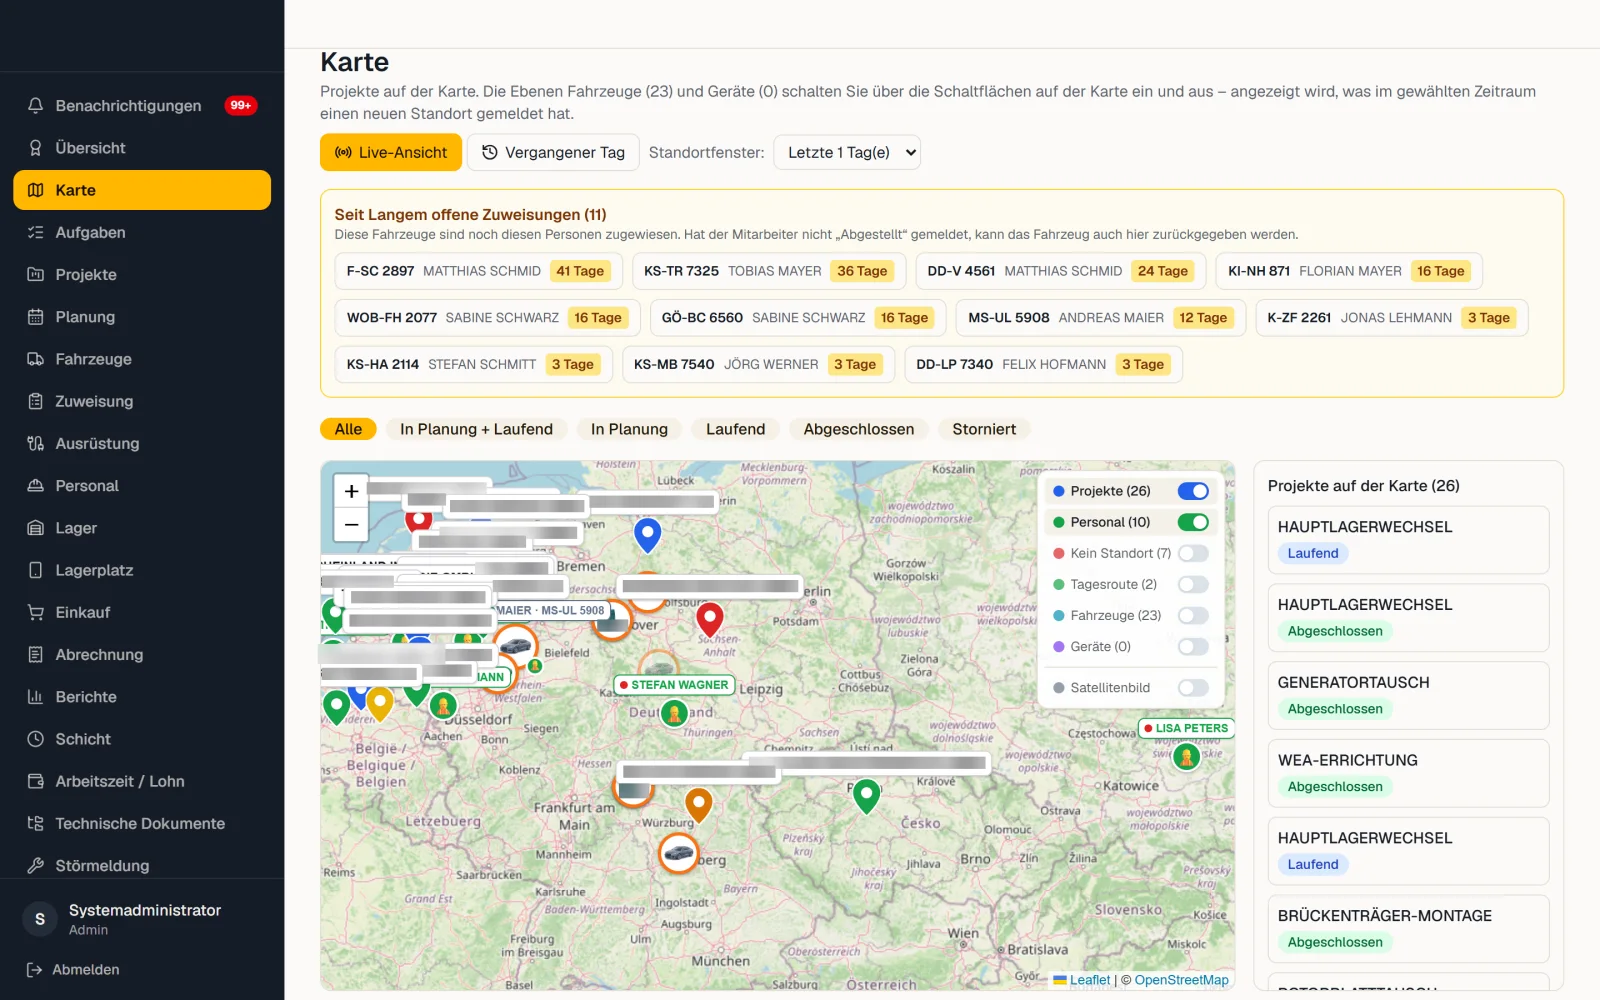Image resolution: width=1600 pixels, height=1000 pixels.
Task: Open the Standortfenster Letzte 1 Tag(e) dropdown
Action: tap(847, 153)
